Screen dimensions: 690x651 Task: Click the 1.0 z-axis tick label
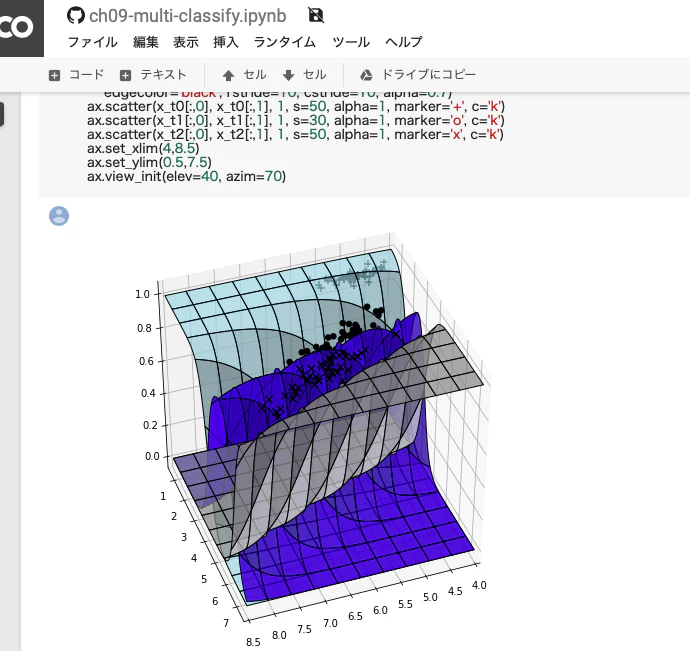point(142,294)
